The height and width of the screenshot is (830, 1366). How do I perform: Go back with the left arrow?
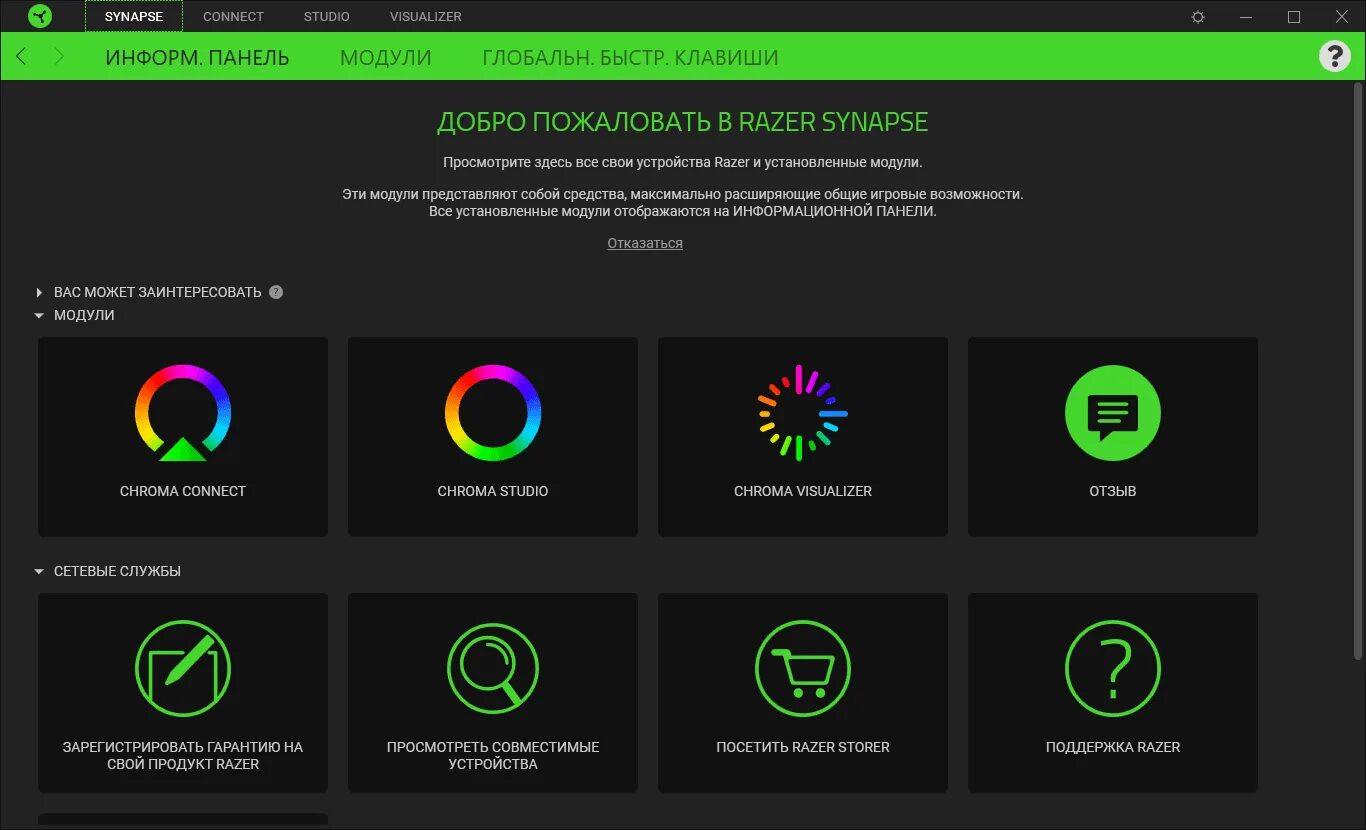tap(21, 57)
